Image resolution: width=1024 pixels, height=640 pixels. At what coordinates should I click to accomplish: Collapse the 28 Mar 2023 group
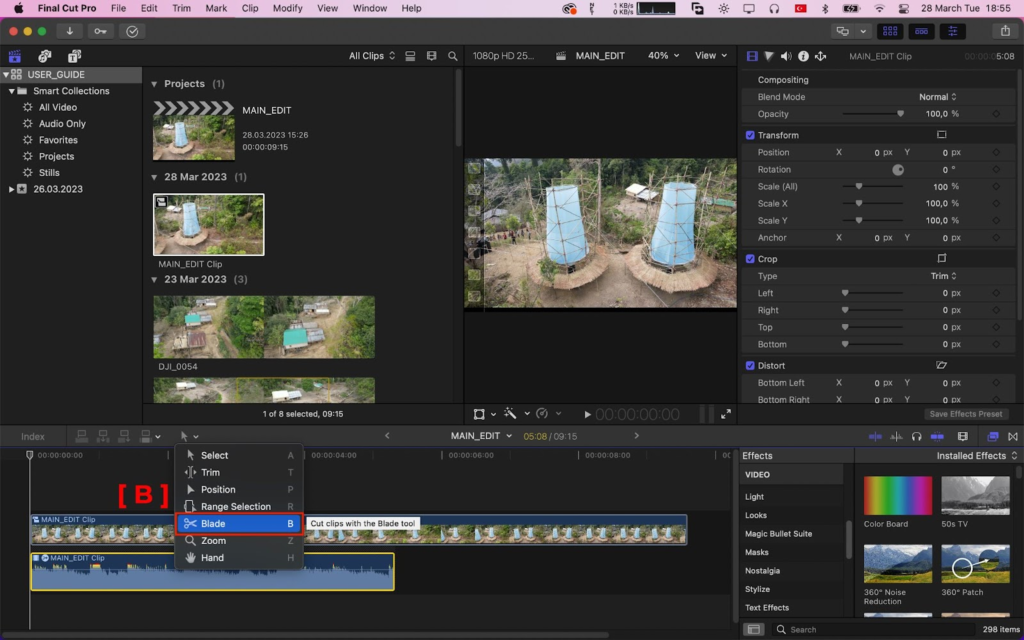pyautogui.click(x=154, y=177)
